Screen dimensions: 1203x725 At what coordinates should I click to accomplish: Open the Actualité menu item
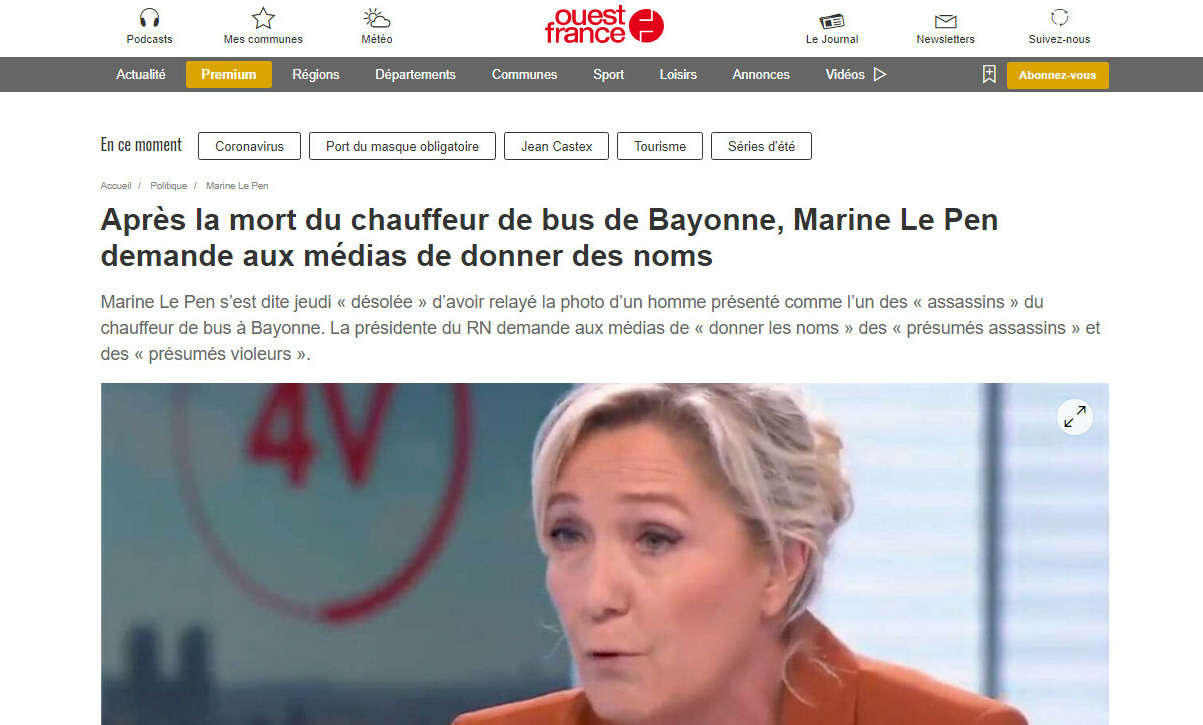(141, 75)
